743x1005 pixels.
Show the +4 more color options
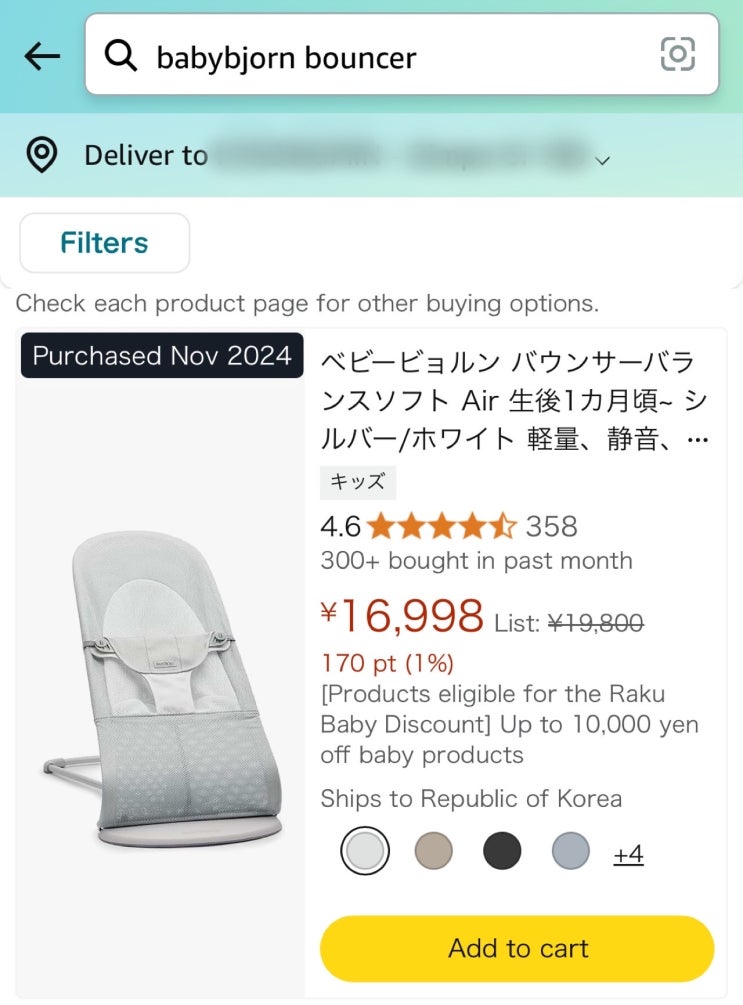[x=628, y=855]
